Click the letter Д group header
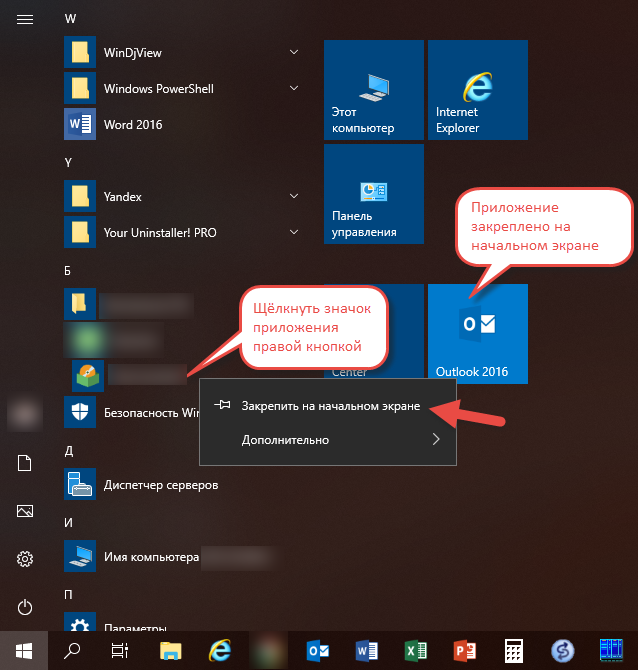Viewport: 638px width, 670px height. click(x=69, y=451)
